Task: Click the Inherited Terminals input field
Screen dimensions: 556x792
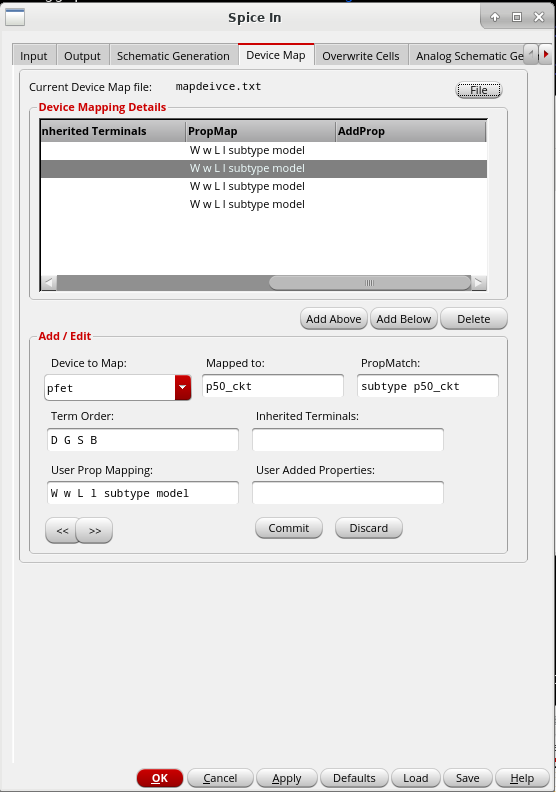Action: pyautogui.click(x=348, y=440)
